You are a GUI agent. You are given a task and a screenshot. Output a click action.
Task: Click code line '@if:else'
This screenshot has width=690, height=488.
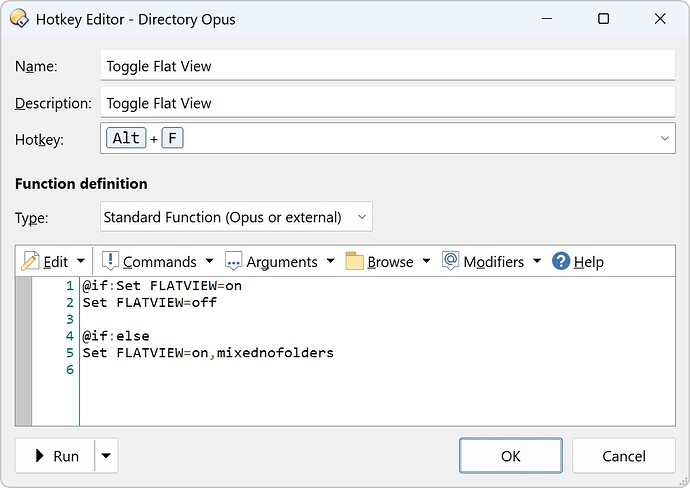[116, 336]
